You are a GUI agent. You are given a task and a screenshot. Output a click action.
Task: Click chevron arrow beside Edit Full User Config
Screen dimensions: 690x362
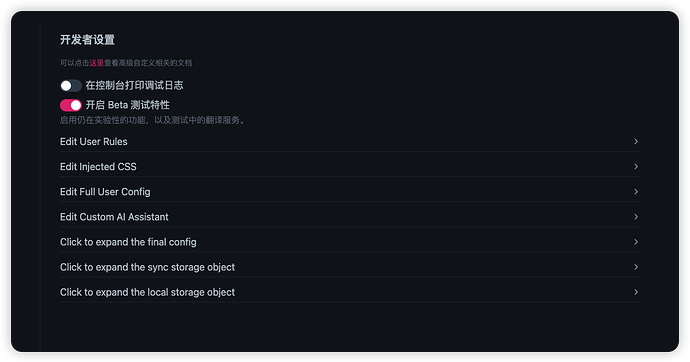click(636, 191)
